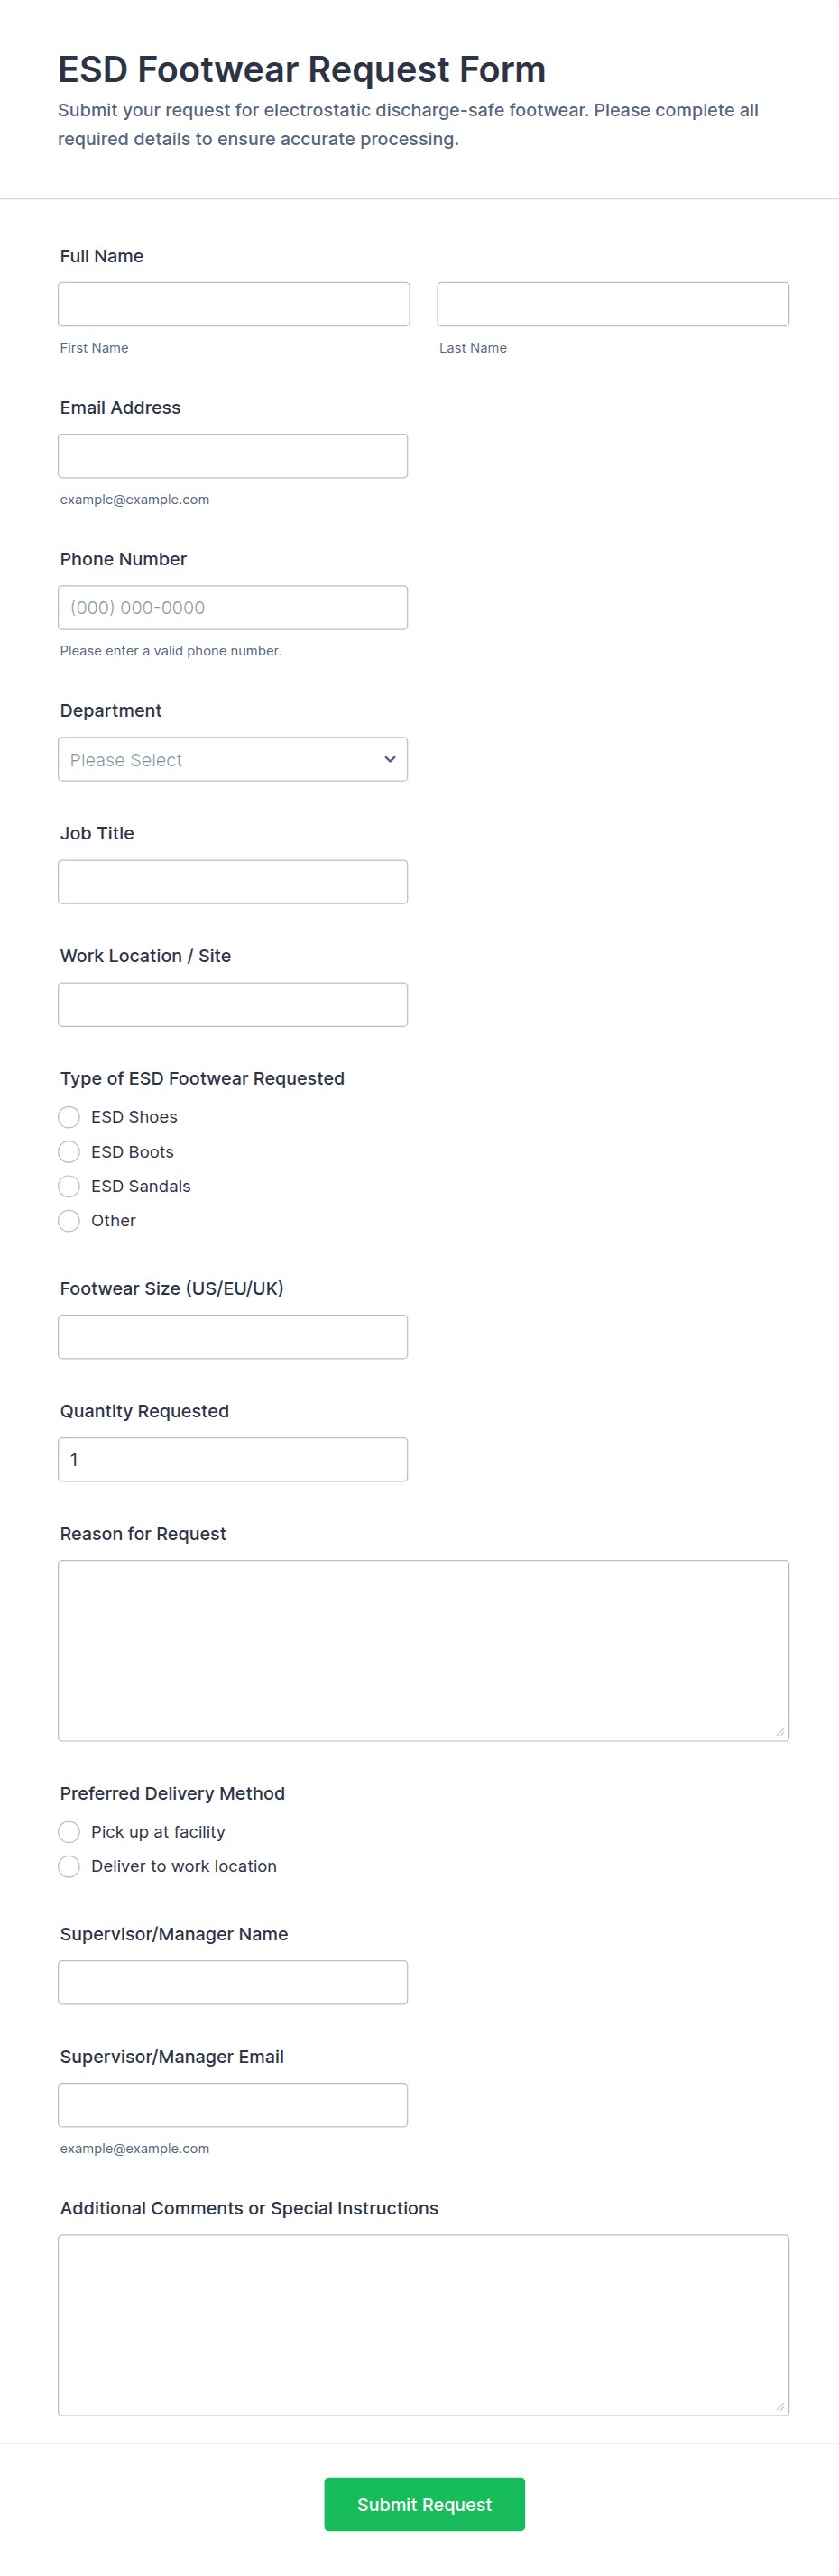Select Pick up at facility option

click(x=69, y=1832)
